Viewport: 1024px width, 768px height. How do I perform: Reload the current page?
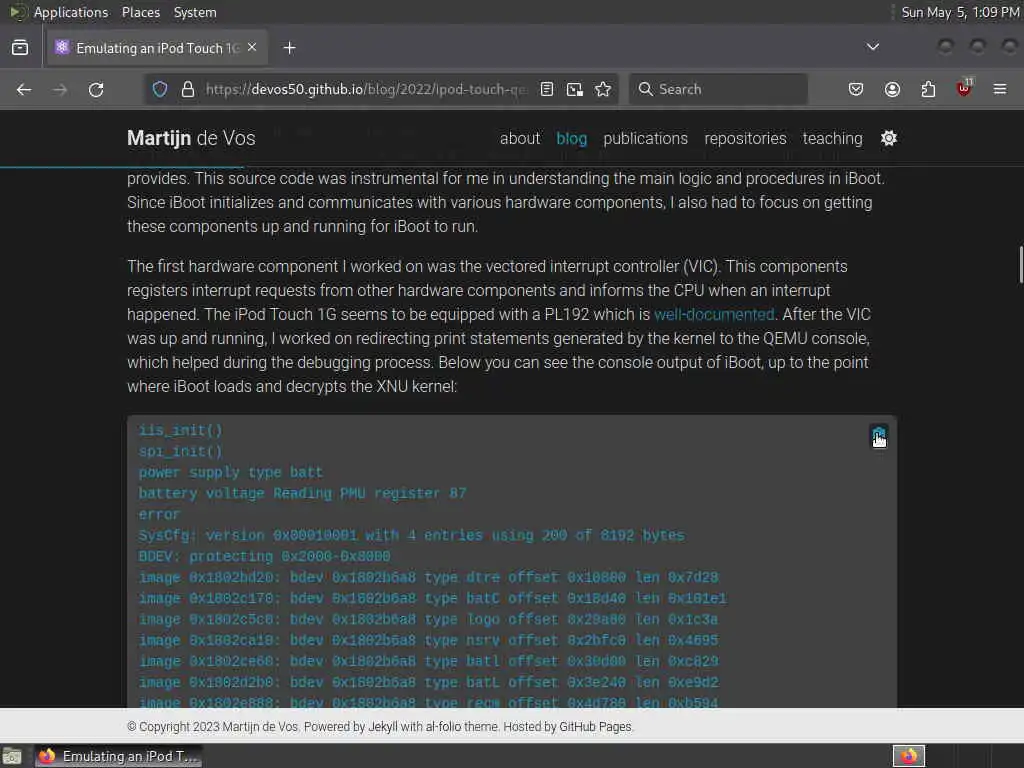(96, 89)
